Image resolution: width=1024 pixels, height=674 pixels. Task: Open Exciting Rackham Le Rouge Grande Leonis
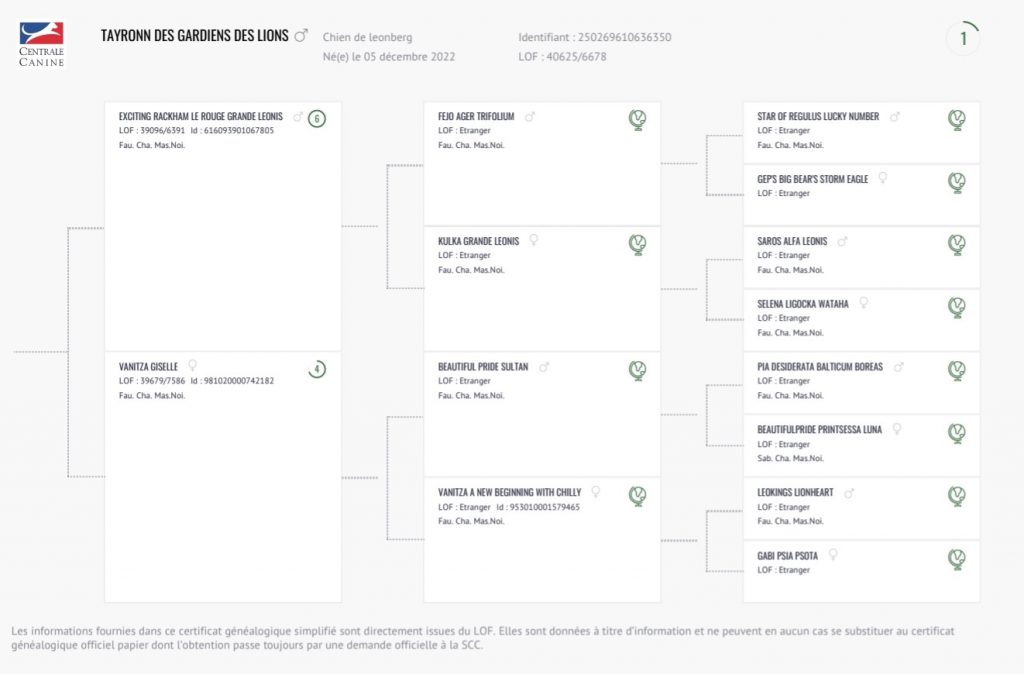[201, 117]
